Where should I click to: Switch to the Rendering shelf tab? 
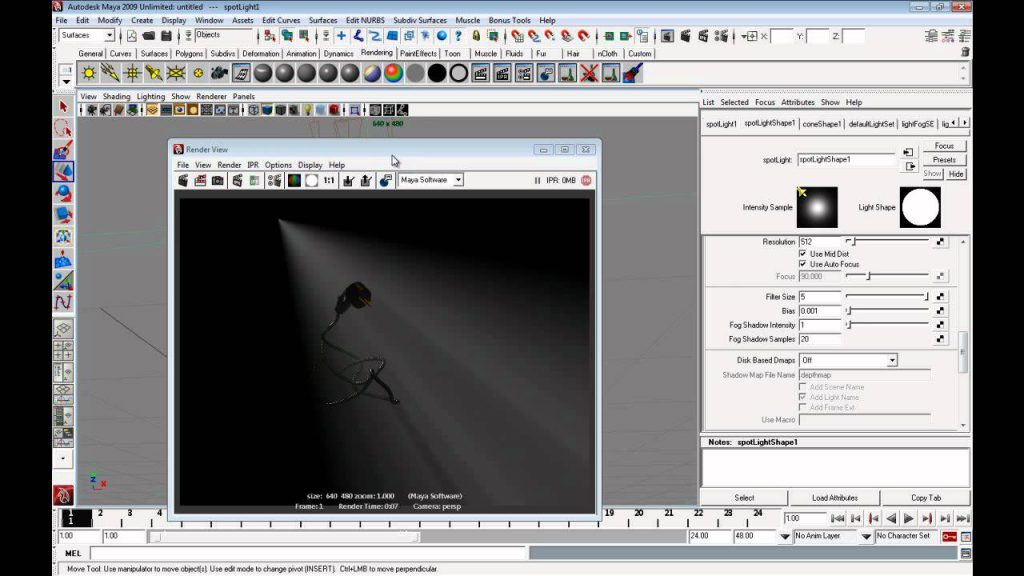pyautogui.click(x=377, y=54)
